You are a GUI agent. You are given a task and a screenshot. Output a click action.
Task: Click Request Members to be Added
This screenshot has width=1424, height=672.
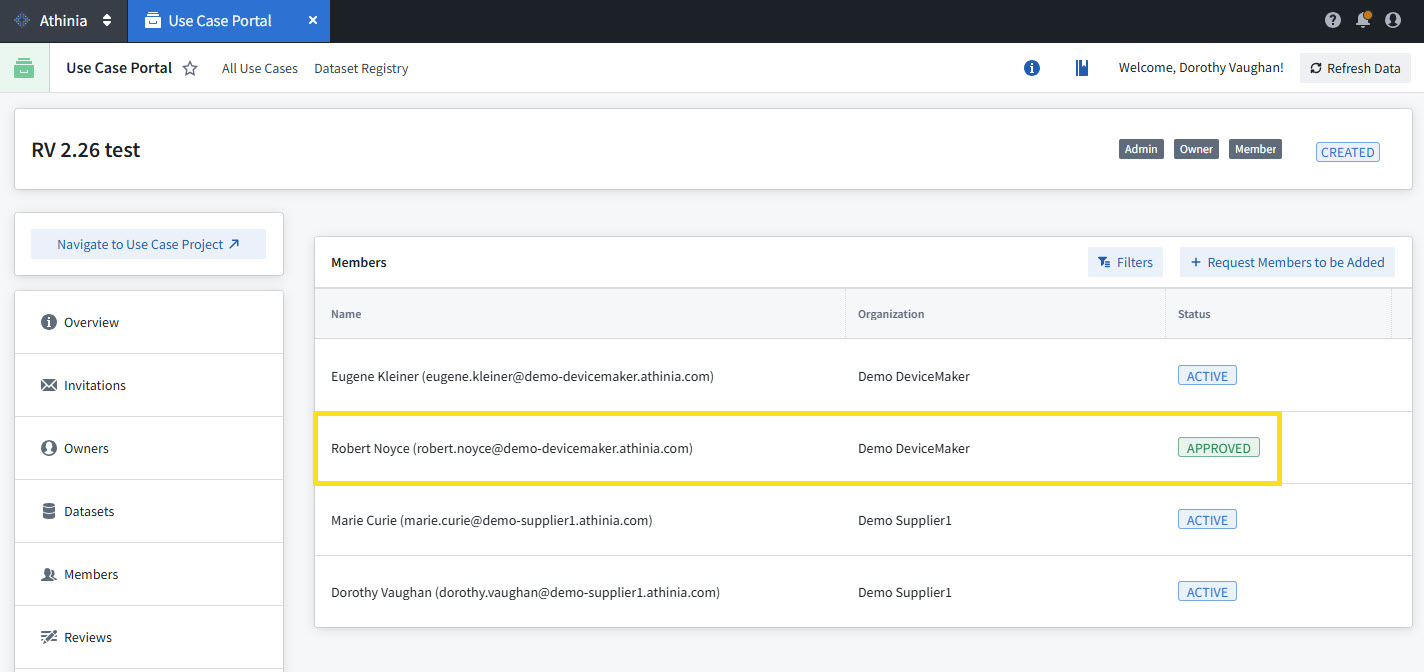[1287, 262]
